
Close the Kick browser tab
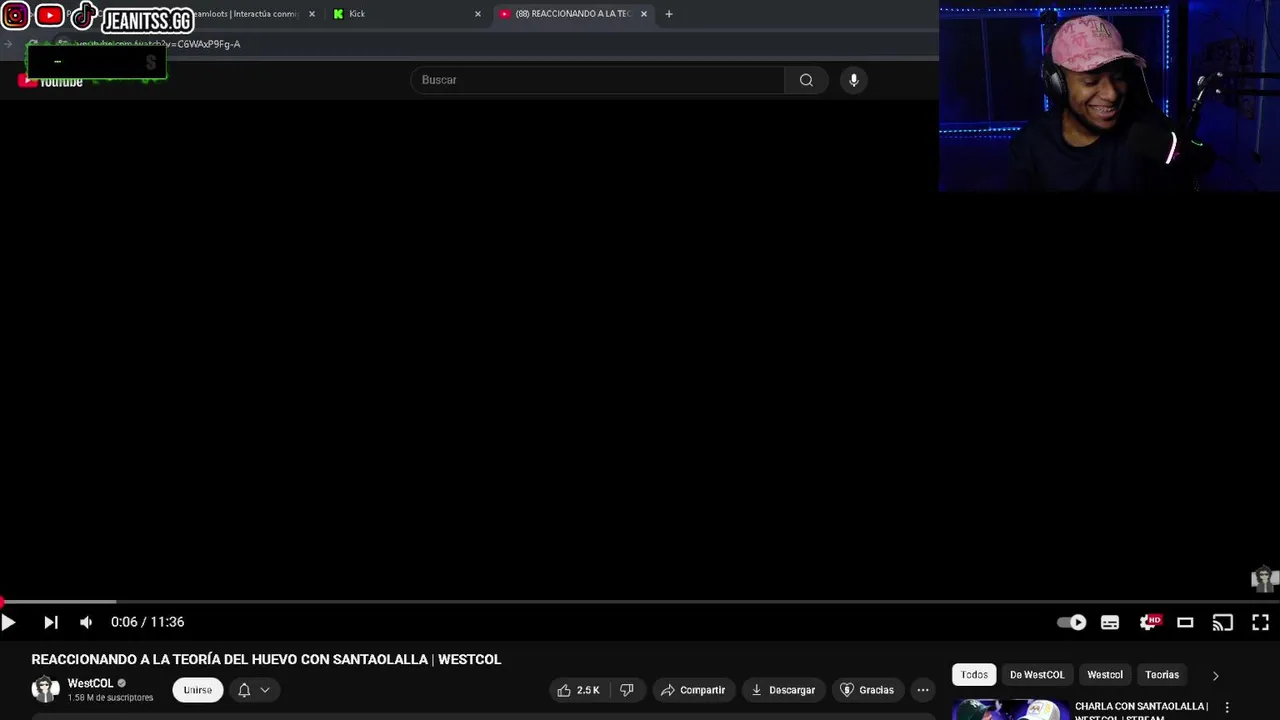477,14
